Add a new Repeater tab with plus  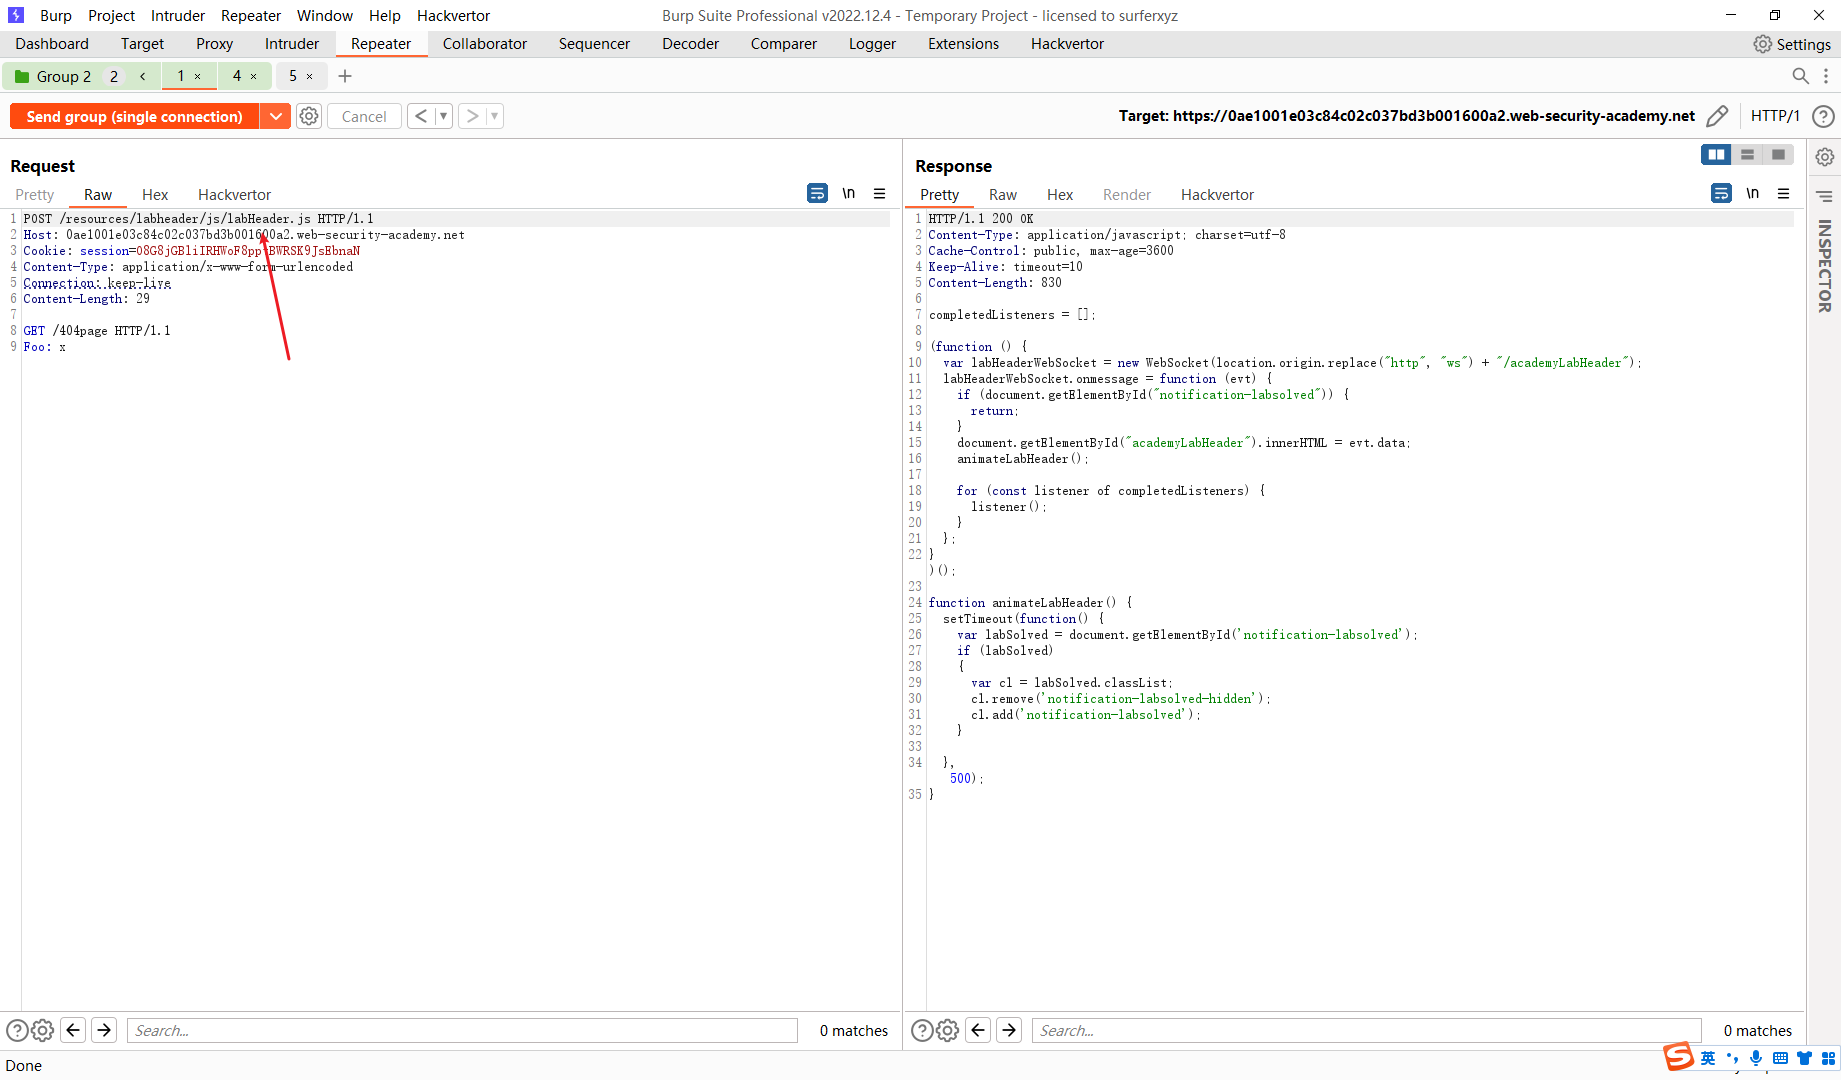coord(345,76)
